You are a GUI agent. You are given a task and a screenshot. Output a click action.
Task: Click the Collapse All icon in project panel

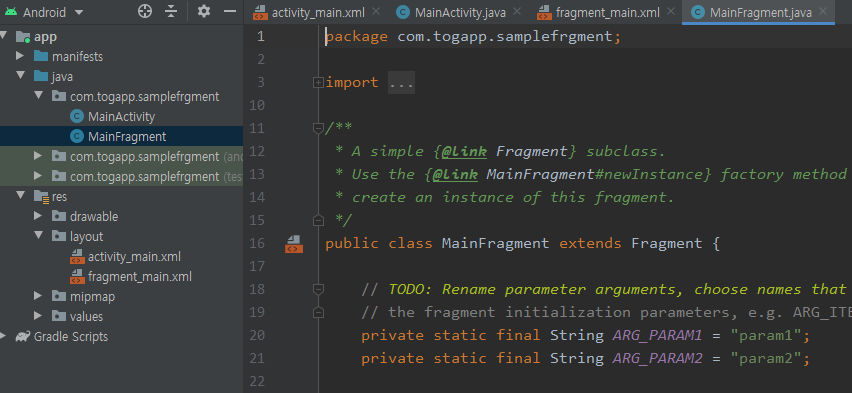[x=171, y=11]
